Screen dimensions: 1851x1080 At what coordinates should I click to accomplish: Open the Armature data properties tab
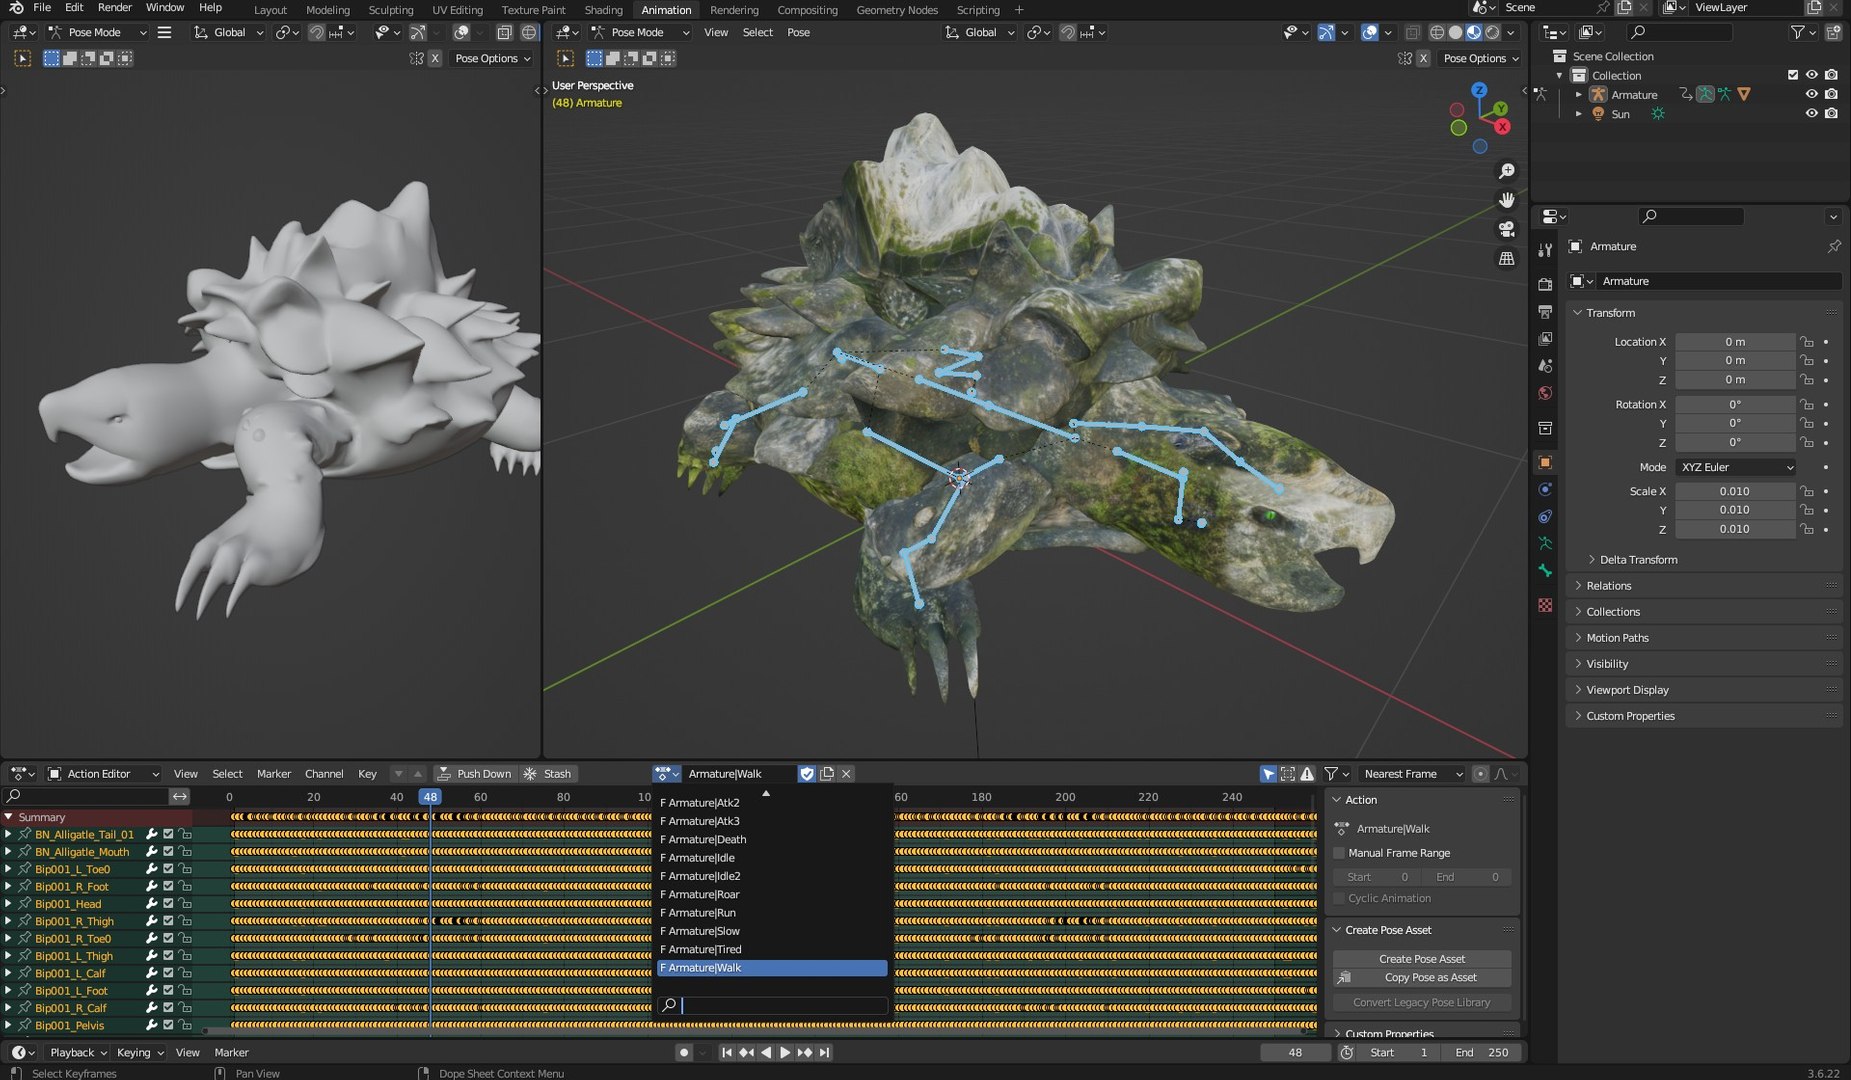click(x=1545, y=543)
